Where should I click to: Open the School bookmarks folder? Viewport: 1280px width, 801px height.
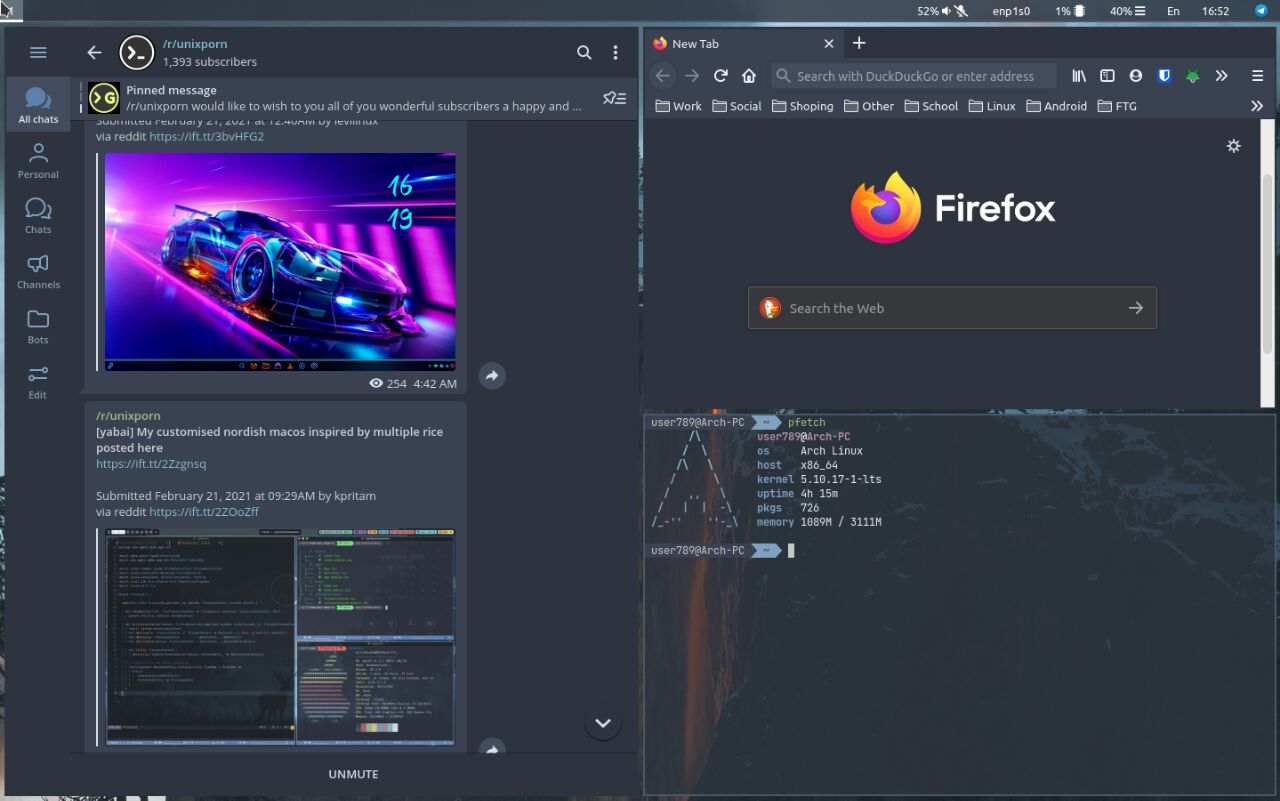[x=930, y=106]
